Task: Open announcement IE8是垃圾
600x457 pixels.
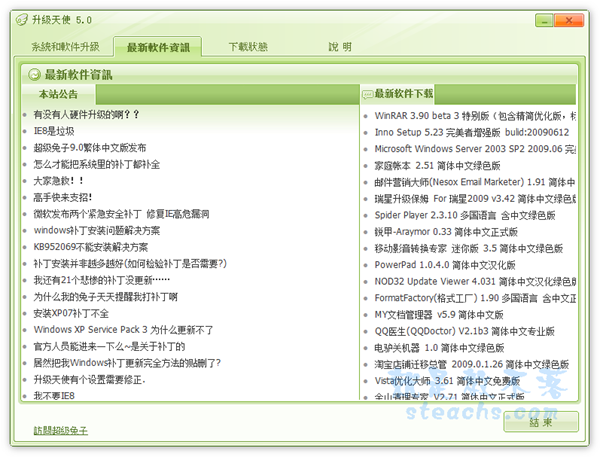Action: click(54, 131)
